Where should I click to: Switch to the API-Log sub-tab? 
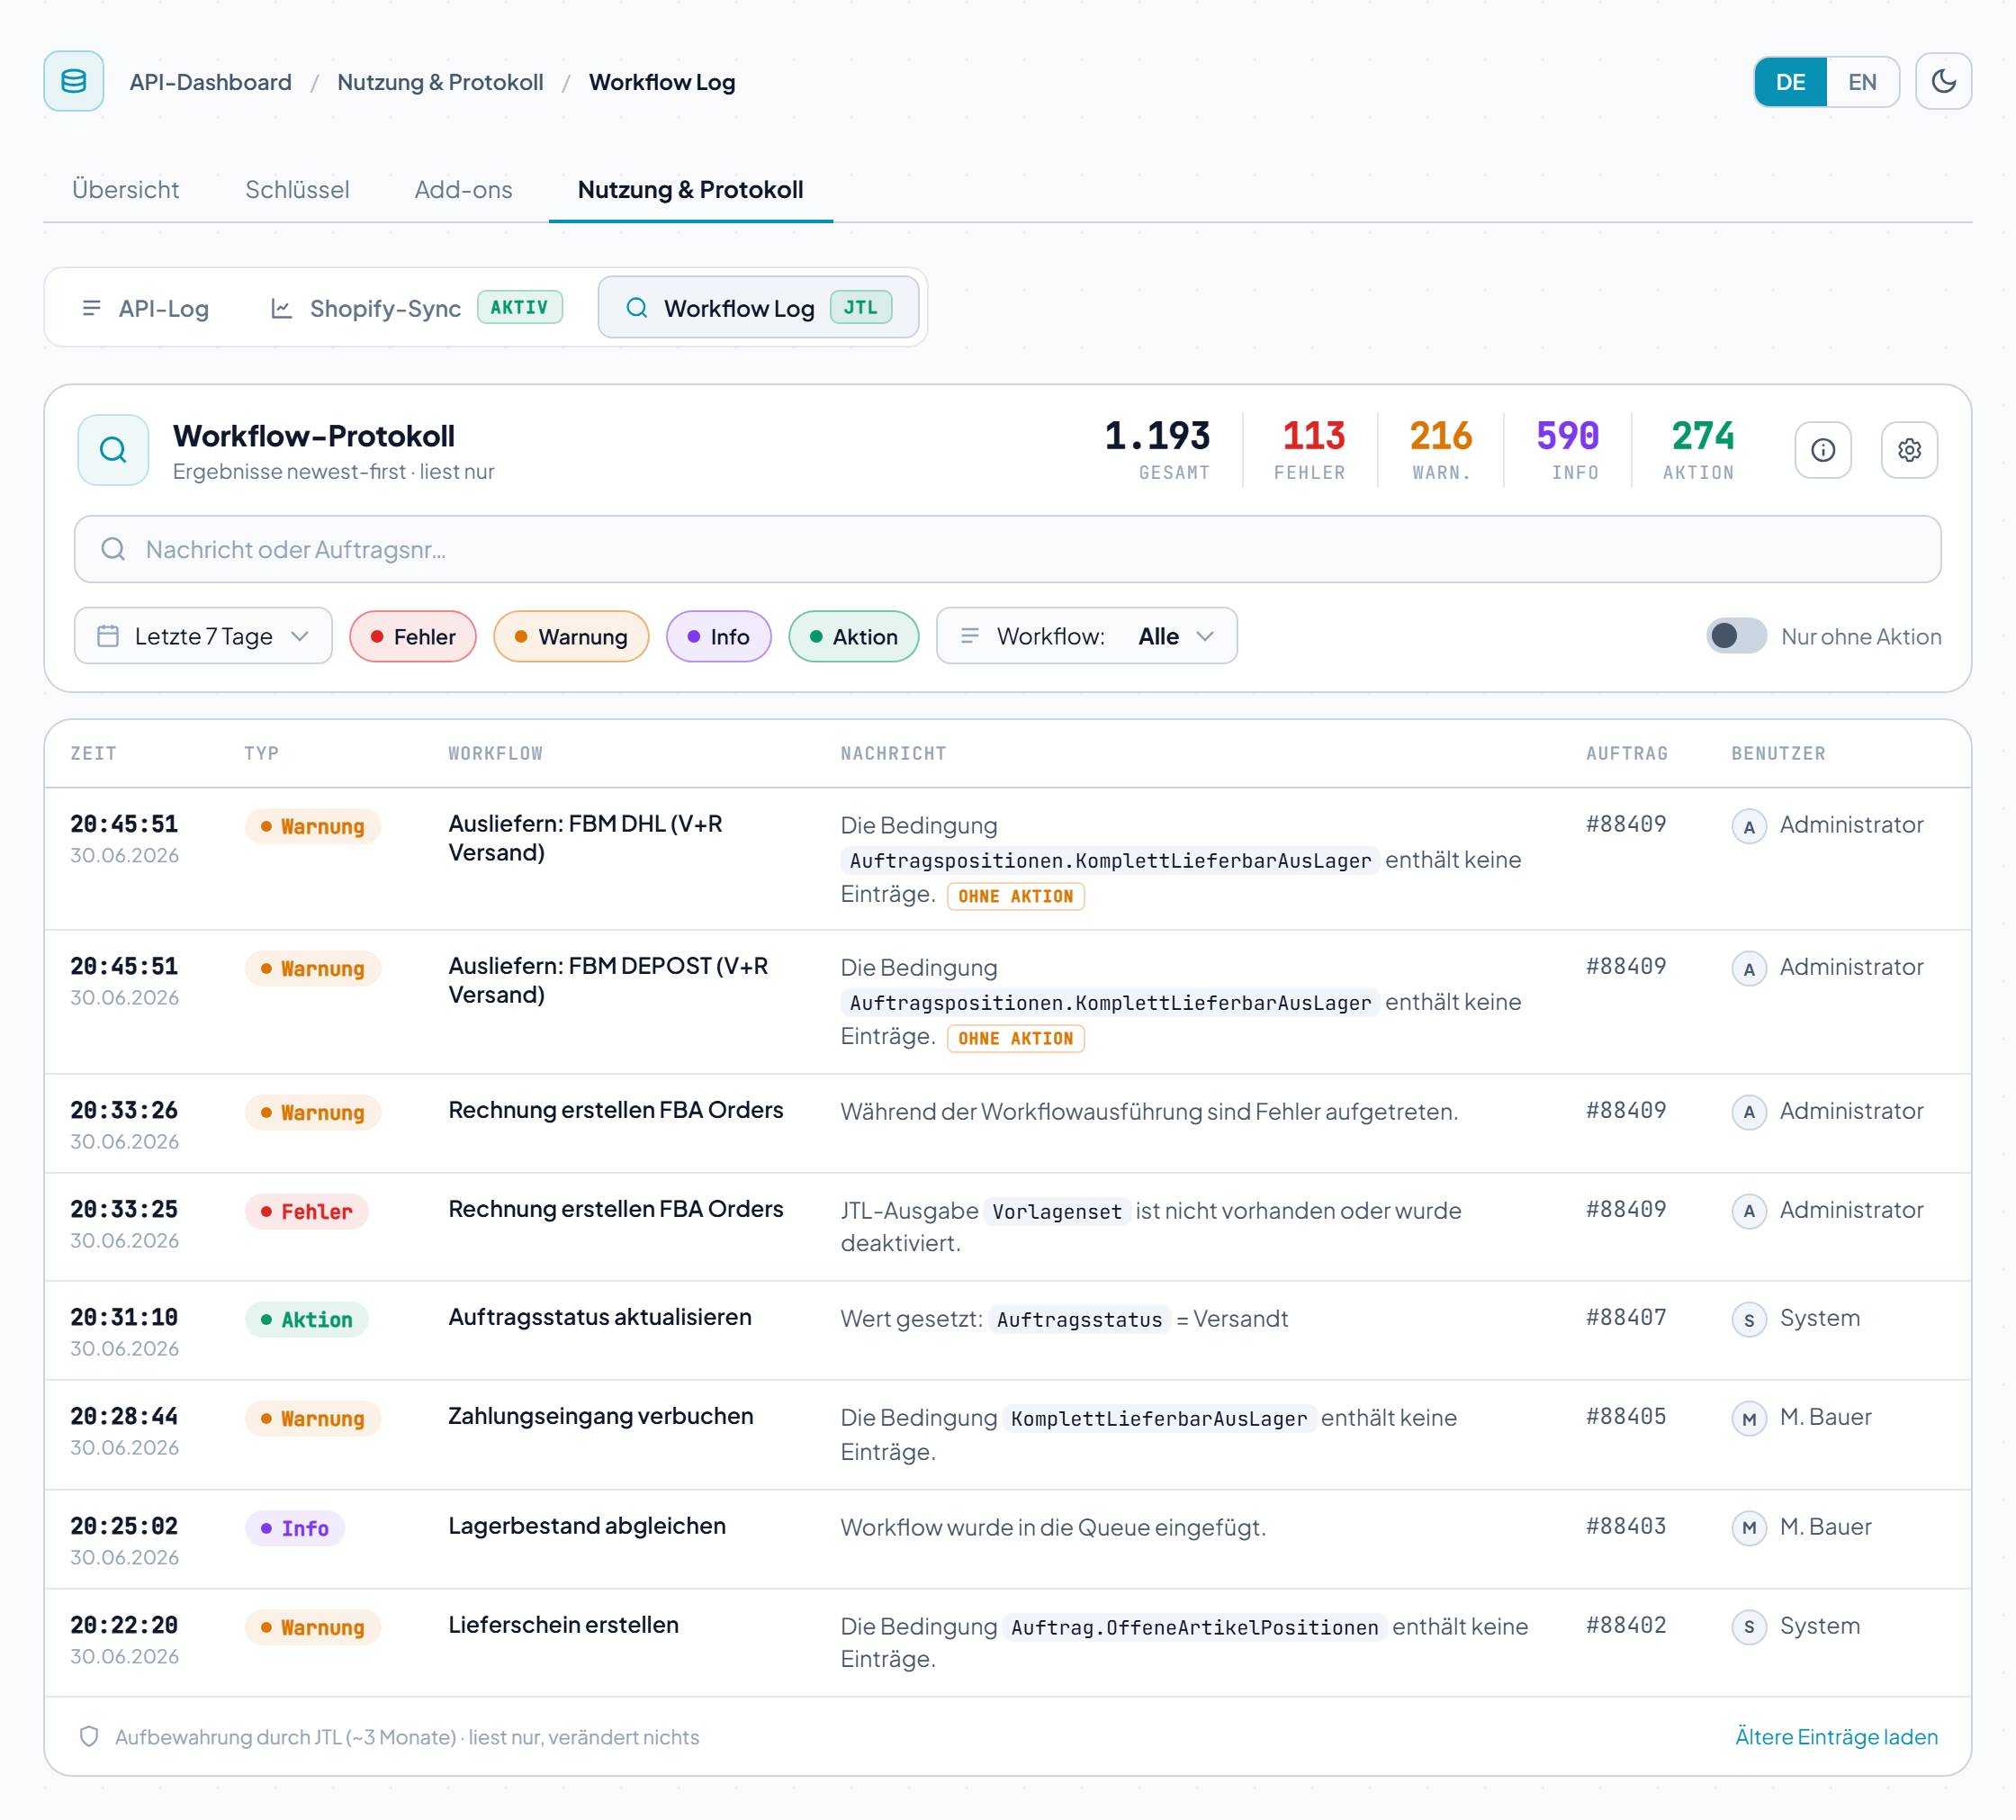pyautogui.click(x=145, y=308)
